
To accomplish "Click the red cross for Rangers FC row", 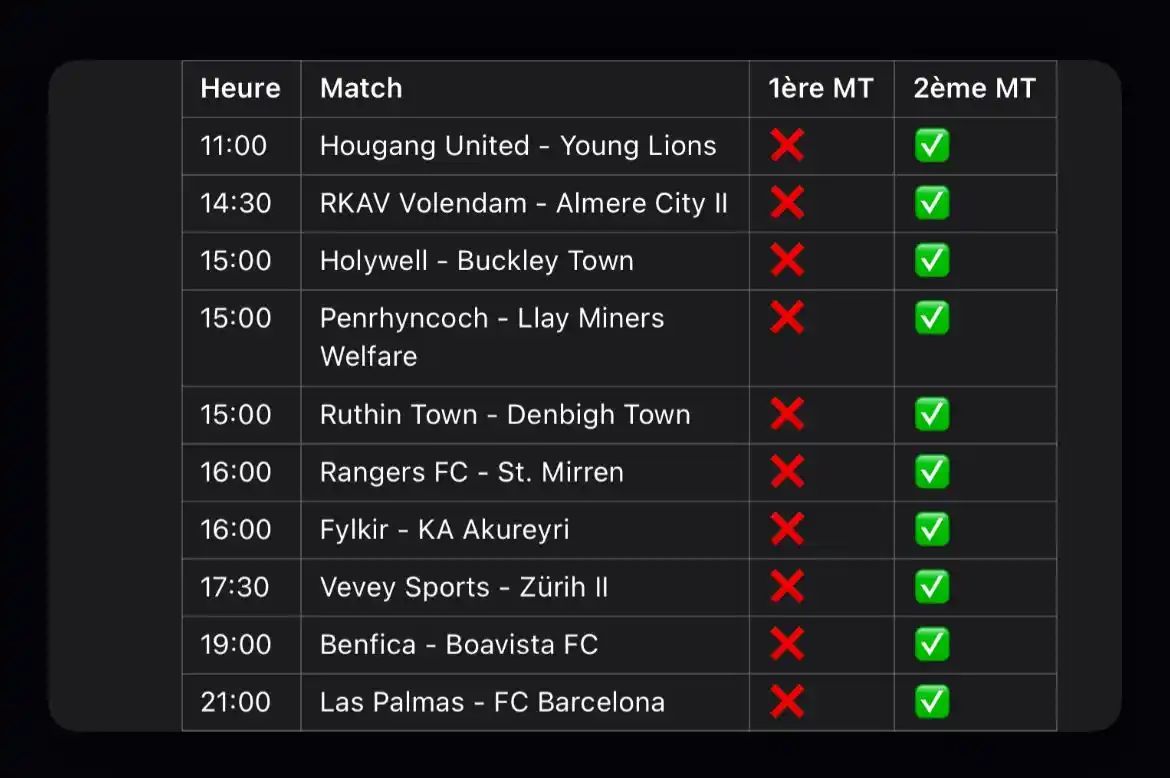I will 787,471.
